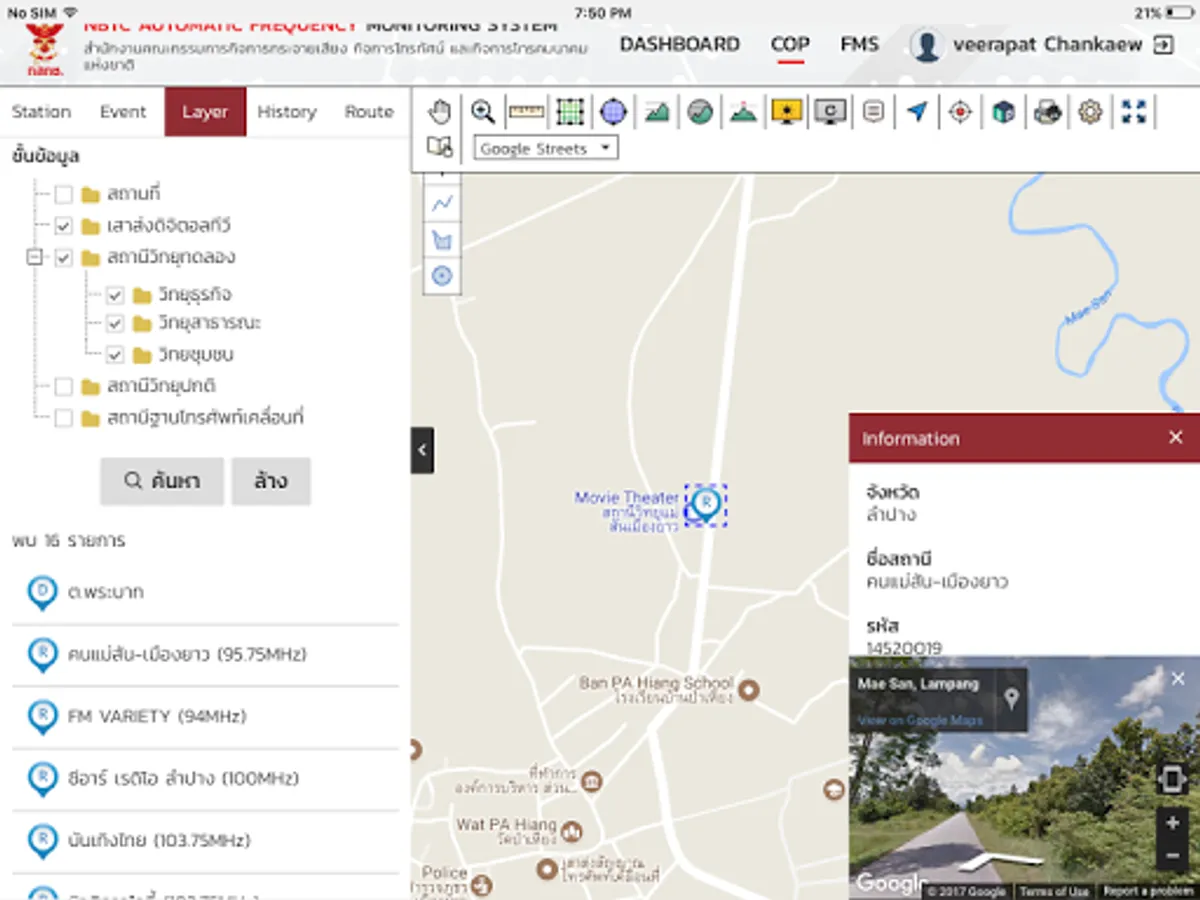Click the red target locate icon
The width and height of the screenshot is (1200, 900).
[x=960, y=112]
